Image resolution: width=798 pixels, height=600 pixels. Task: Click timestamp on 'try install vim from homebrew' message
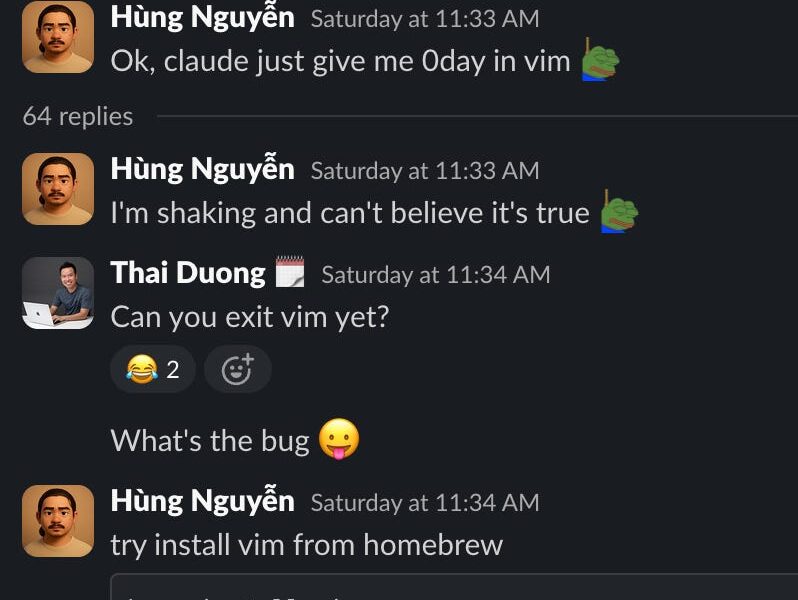pyautogui.click(x=425, y=503)
